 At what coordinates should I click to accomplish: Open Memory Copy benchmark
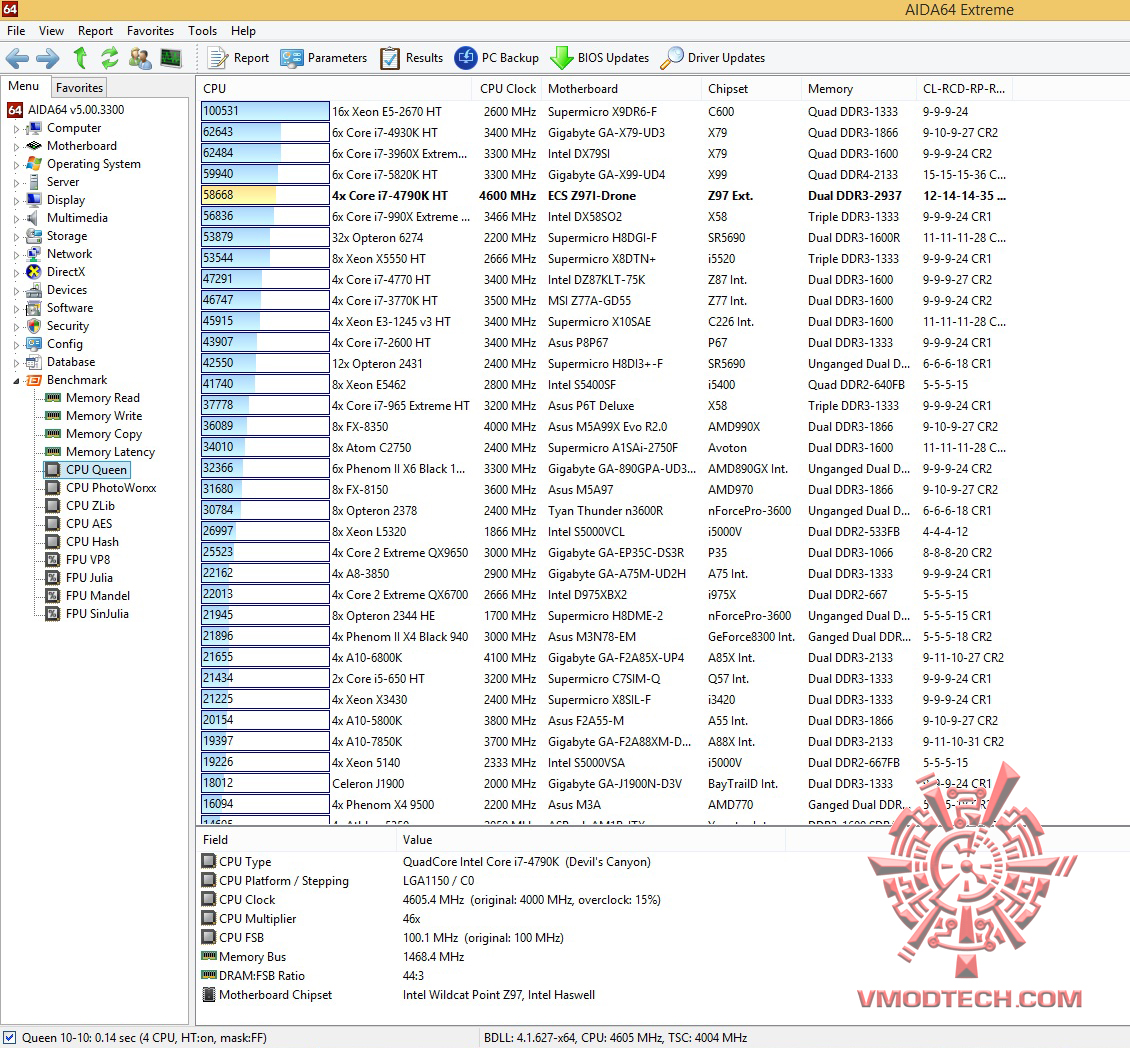pyautogui.click(x=104, y=434)
